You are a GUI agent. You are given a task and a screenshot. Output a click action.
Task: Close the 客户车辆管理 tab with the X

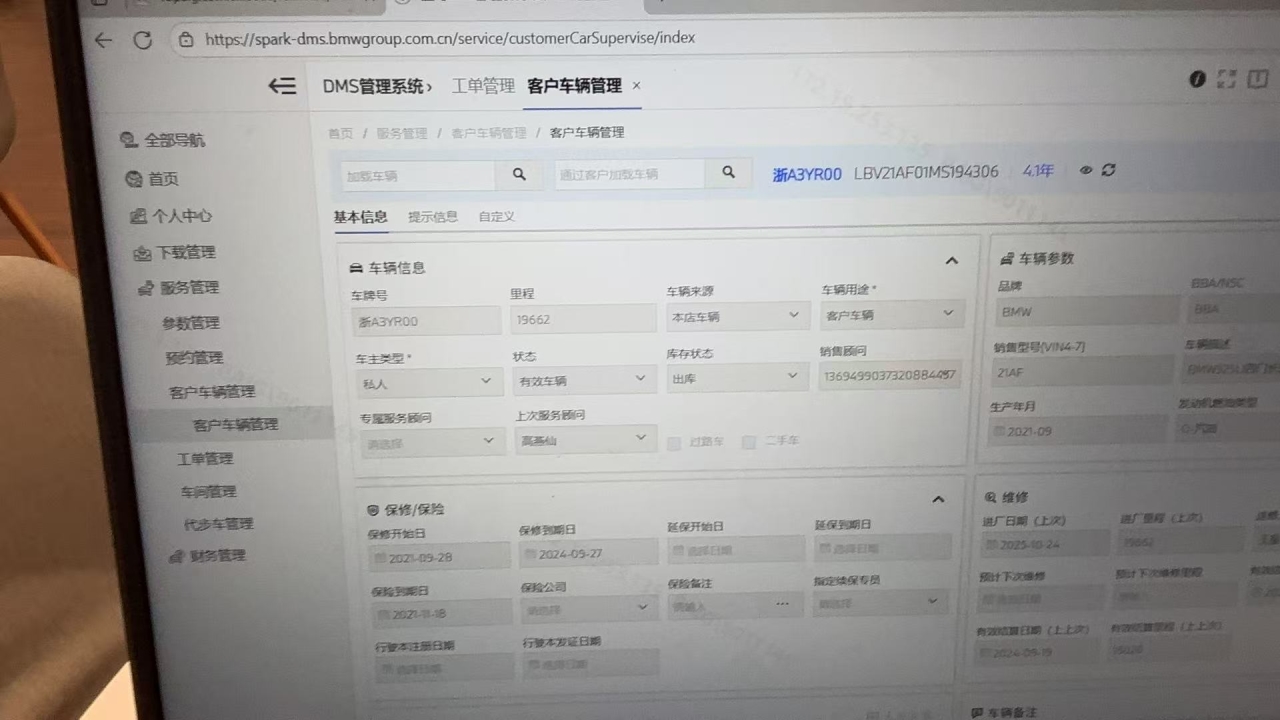pos(636,86)
